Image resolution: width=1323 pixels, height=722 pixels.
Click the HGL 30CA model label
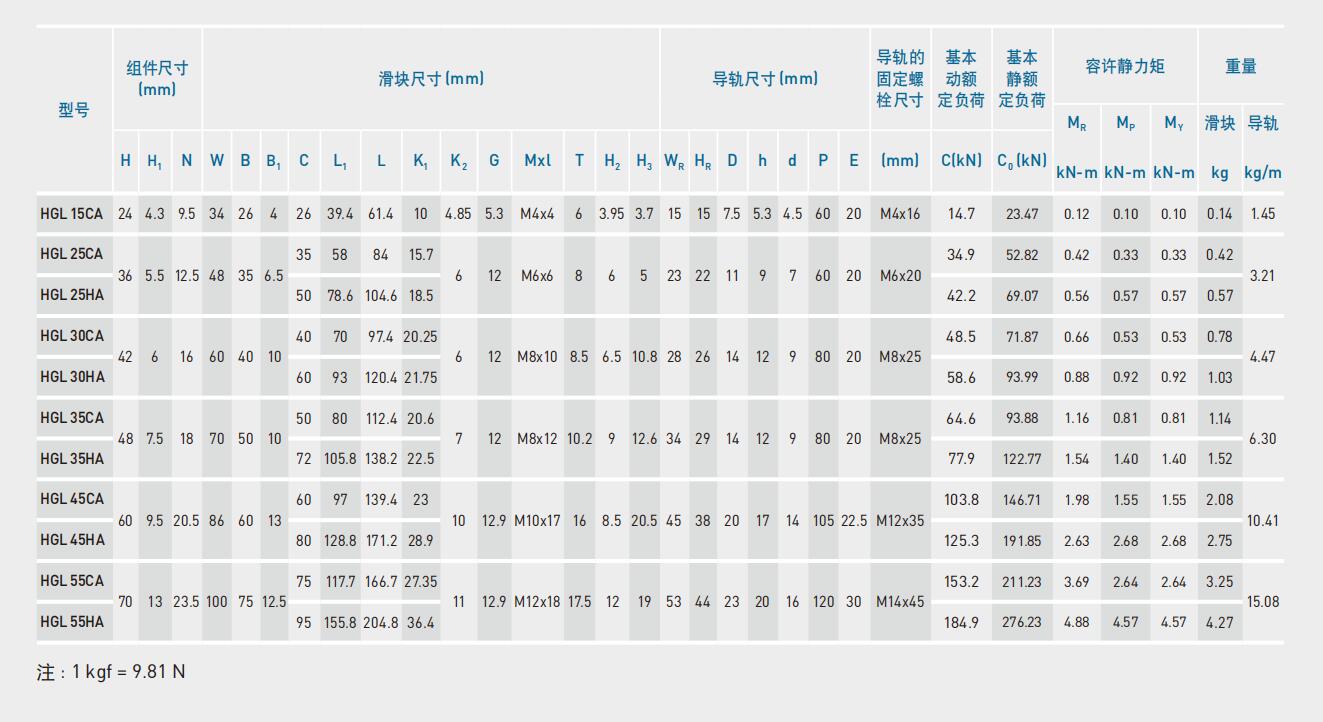point(72,336)
